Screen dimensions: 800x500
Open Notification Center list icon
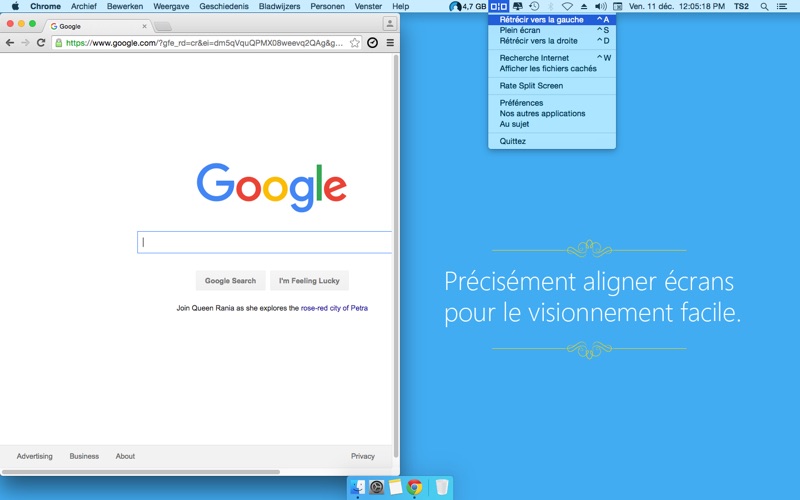click(782, 6)
